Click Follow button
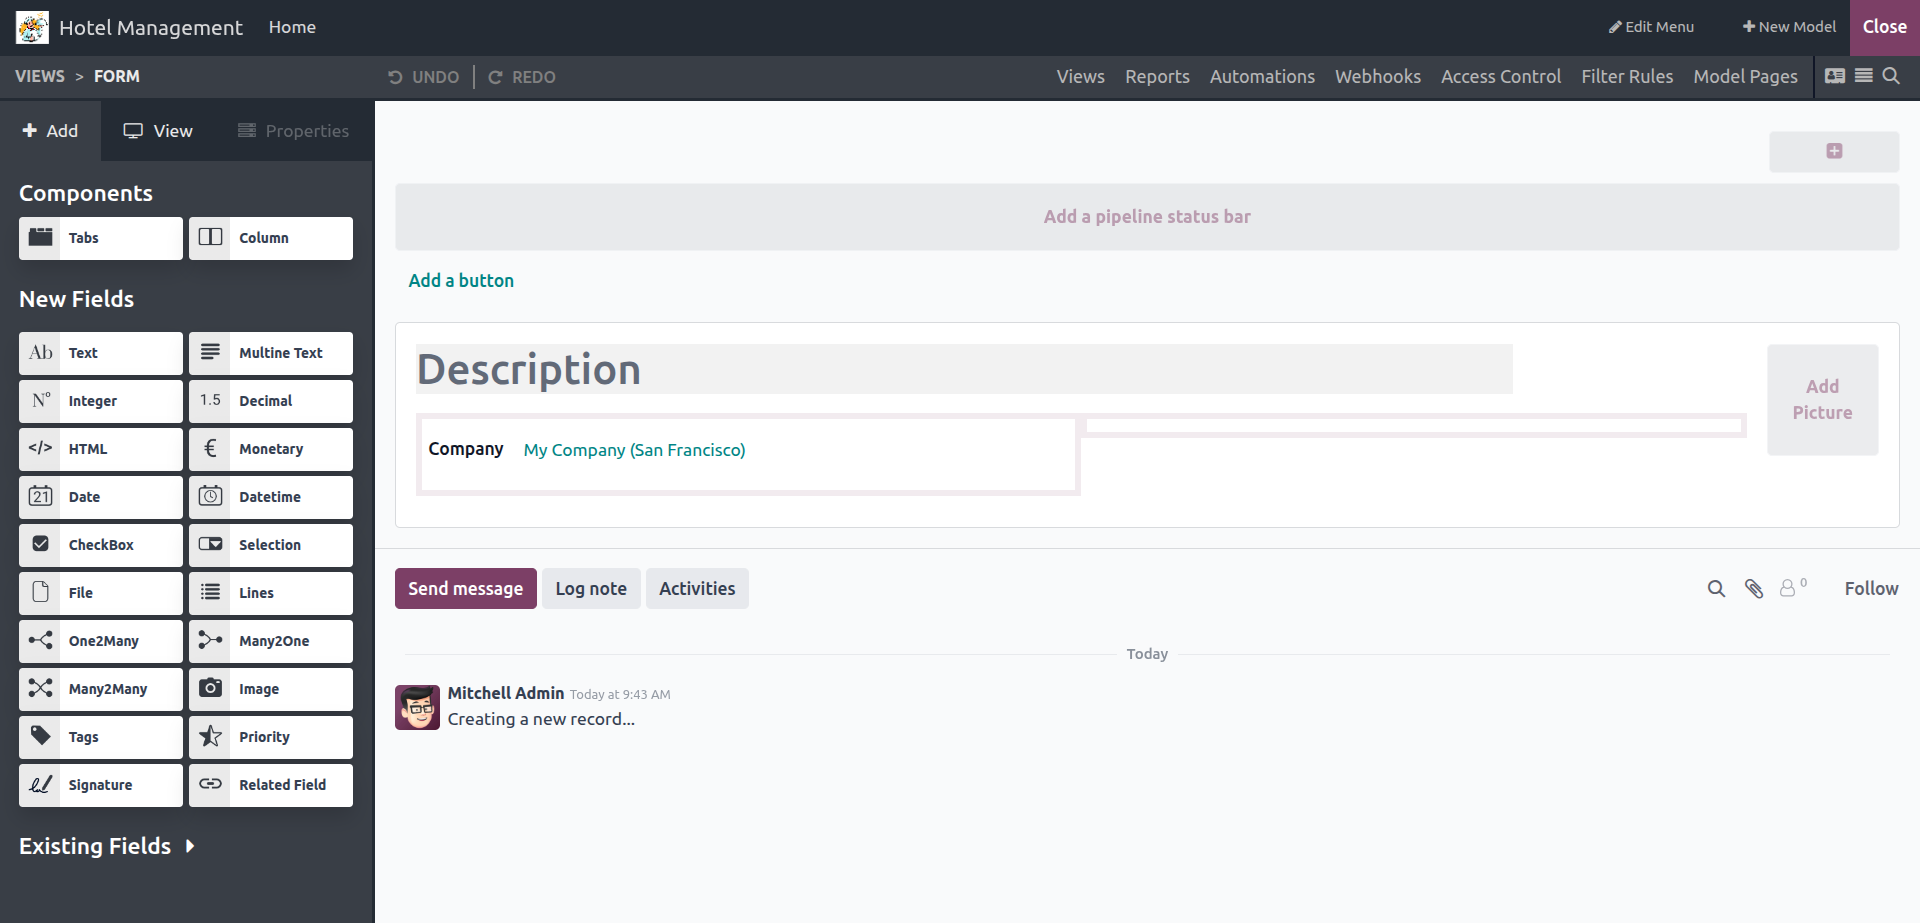Screen dimensions: 1920x923 [x=1871, y=589]
